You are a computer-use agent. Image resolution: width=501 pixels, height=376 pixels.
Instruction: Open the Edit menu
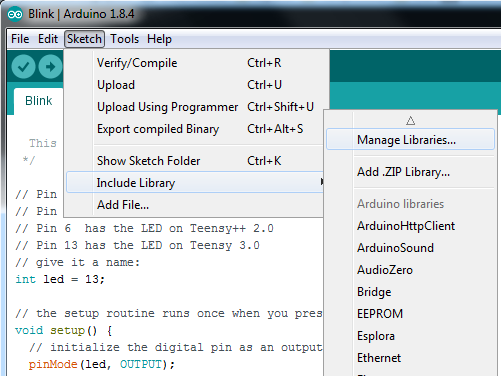click(48, 39)
